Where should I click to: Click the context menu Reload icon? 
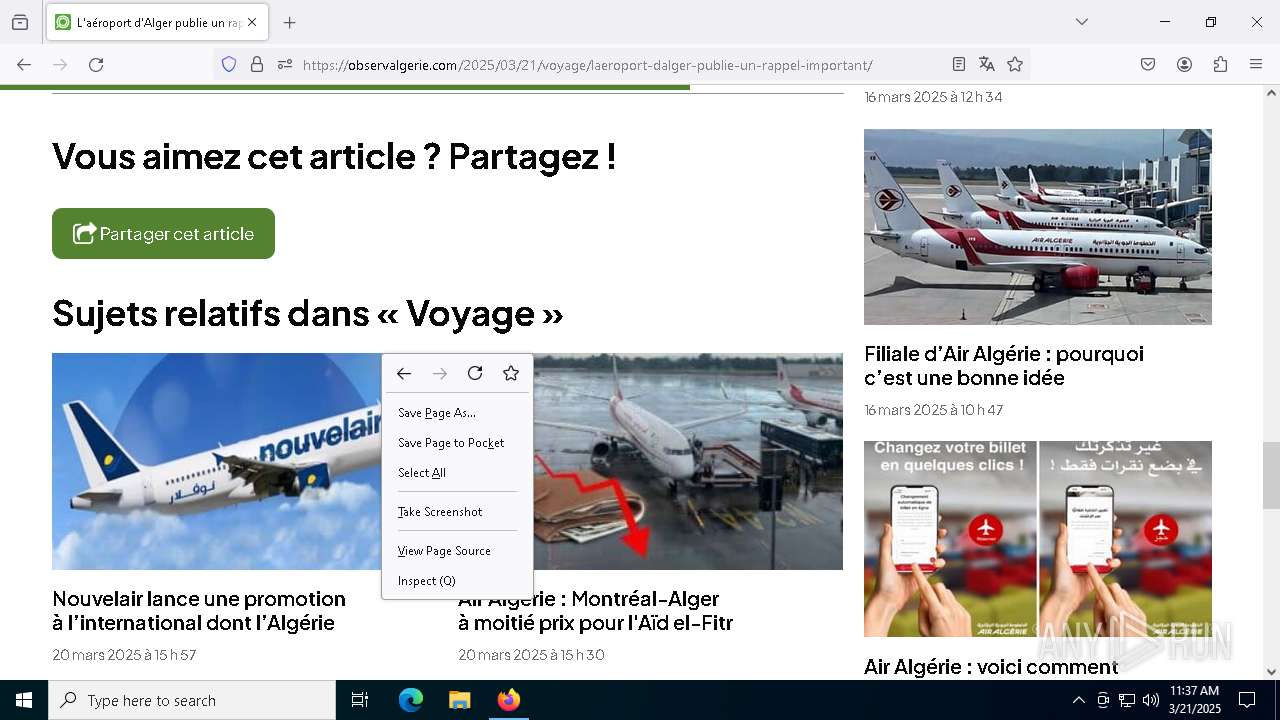point(475,374)
